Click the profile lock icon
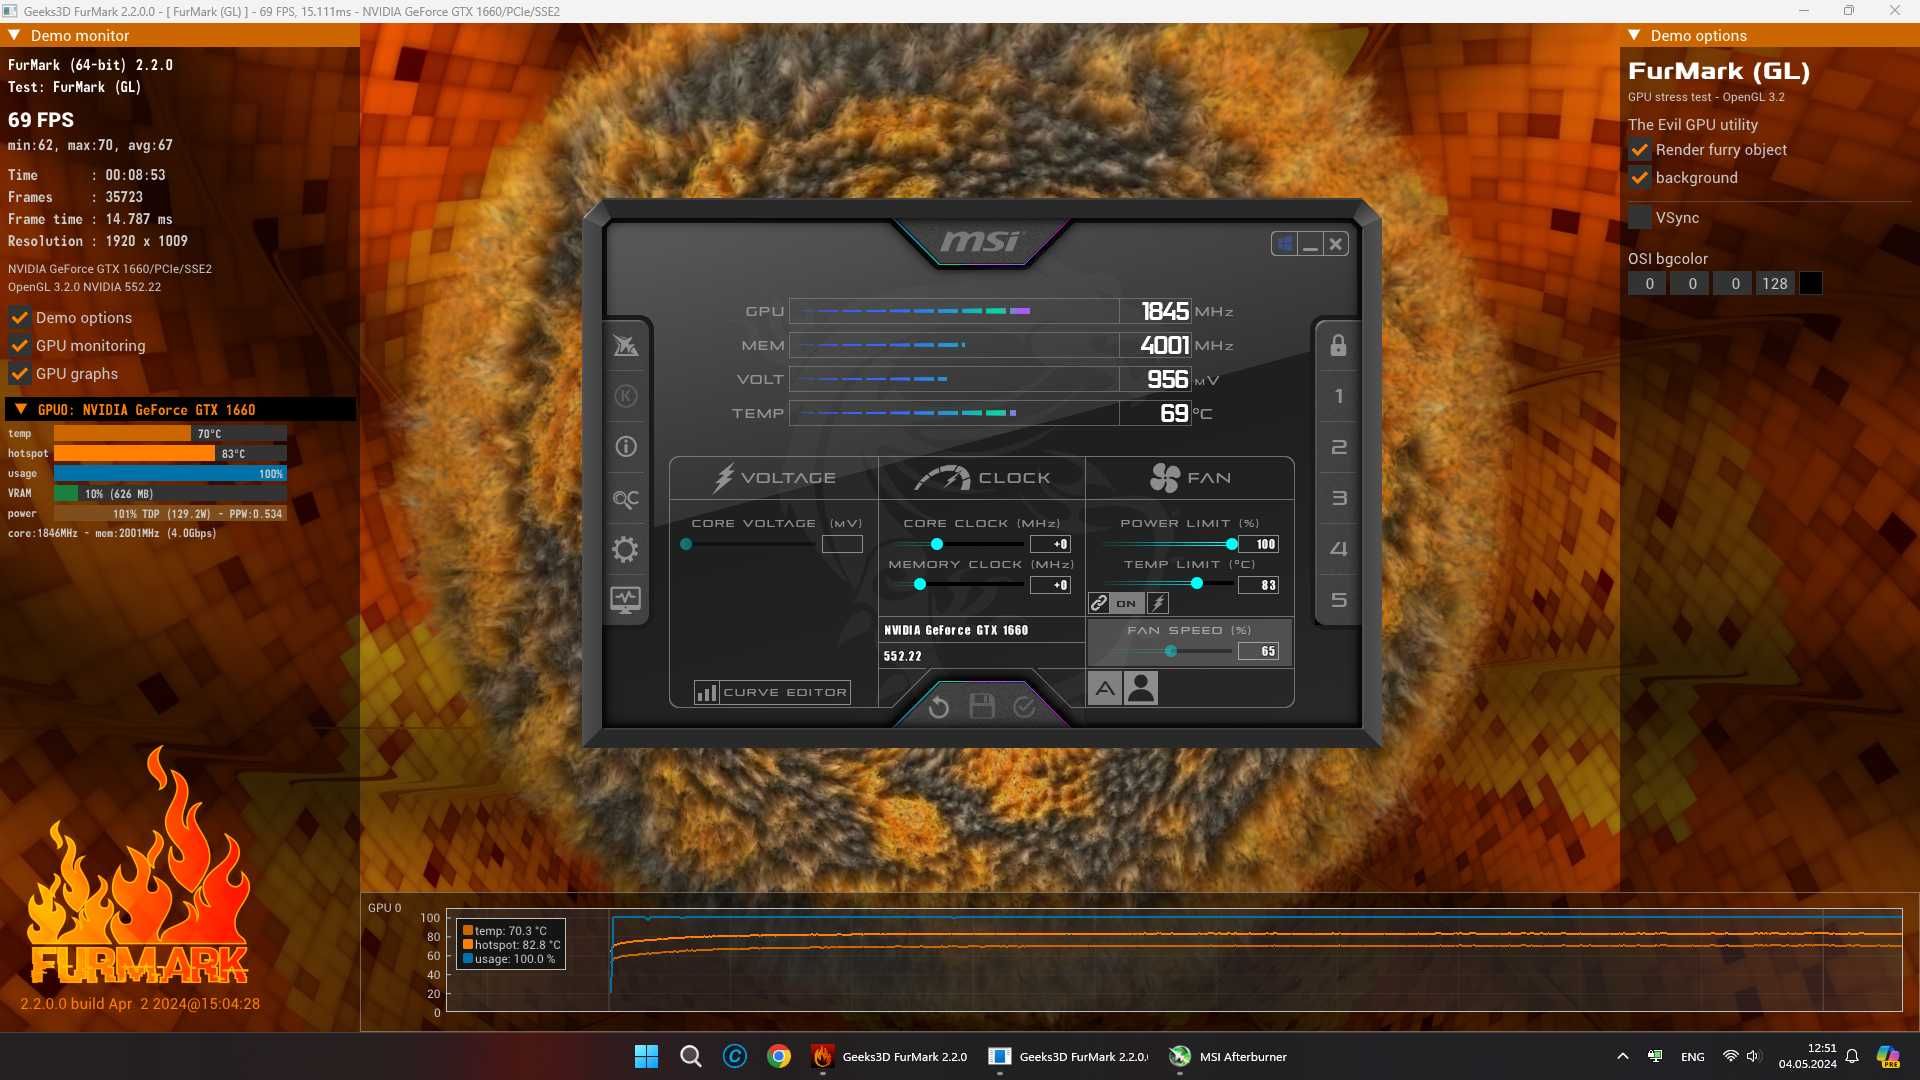 click(x=1338, y=345)
